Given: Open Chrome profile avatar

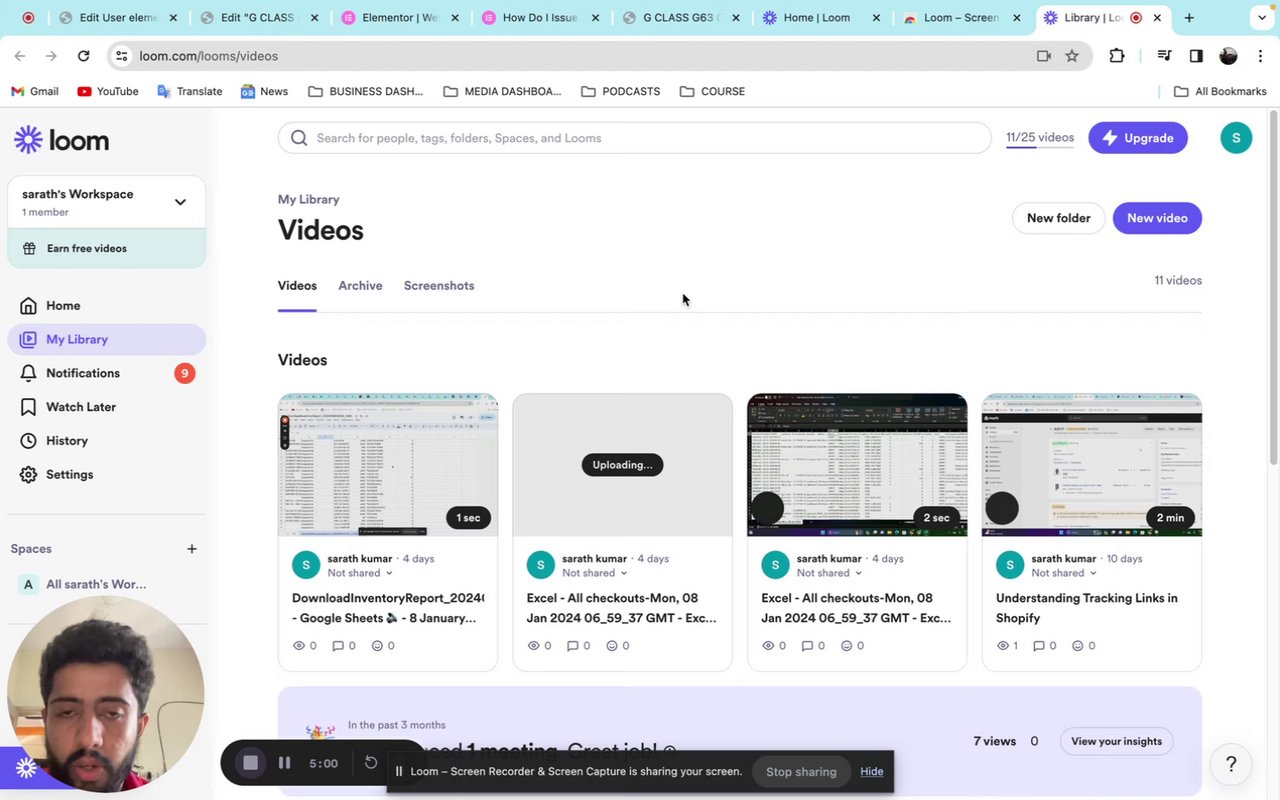Looking at the screenshot, I should point(1229,56).
